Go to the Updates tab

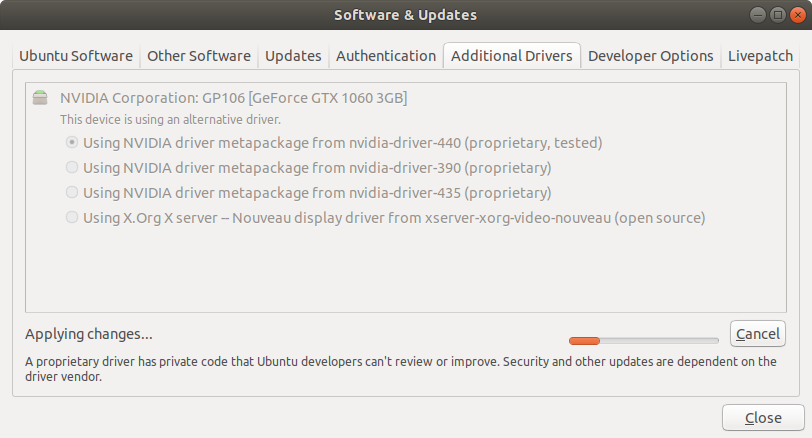pos(293,56)
